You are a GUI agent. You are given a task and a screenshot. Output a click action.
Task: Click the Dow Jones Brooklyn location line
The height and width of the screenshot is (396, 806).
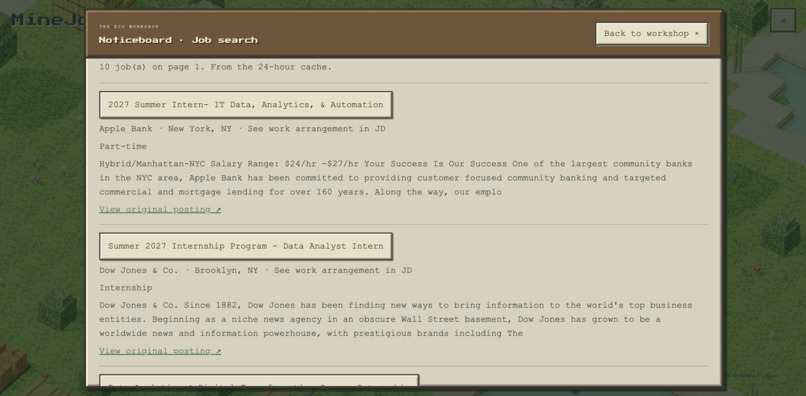click(x=255, y=271)
